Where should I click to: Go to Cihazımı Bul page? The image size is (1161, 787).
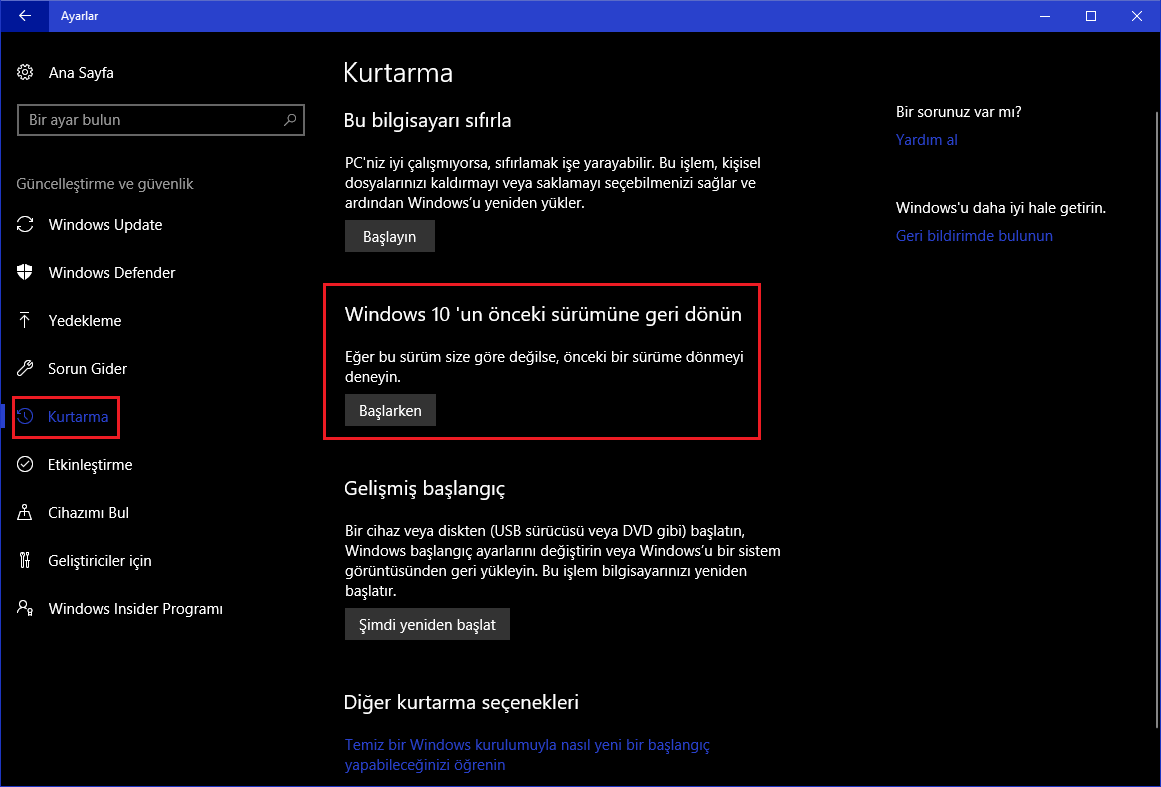[x=88, y=512]
